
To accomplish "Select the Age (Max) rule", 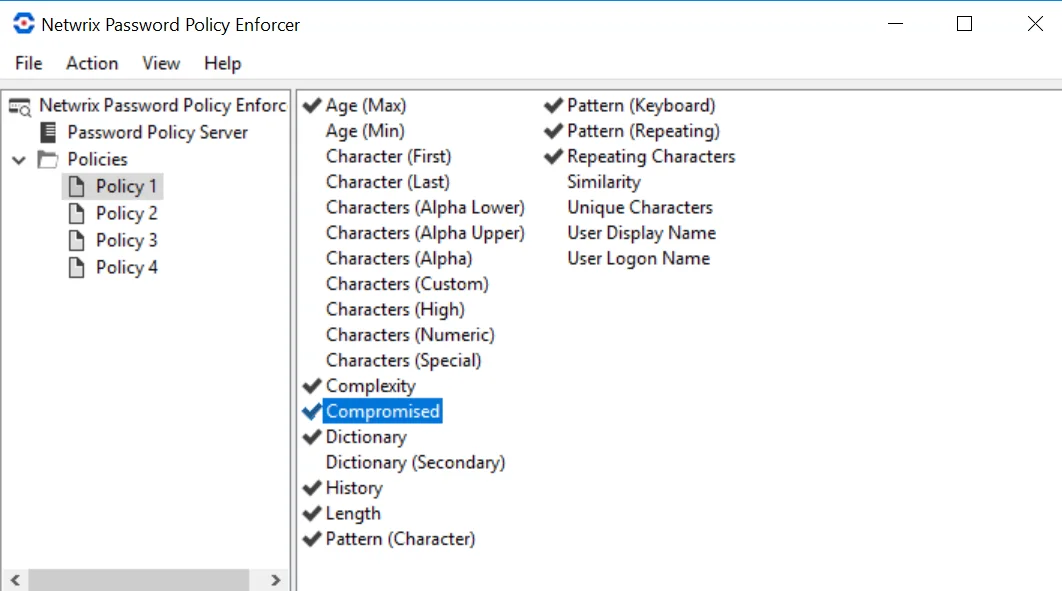I will tap(366, 106).
